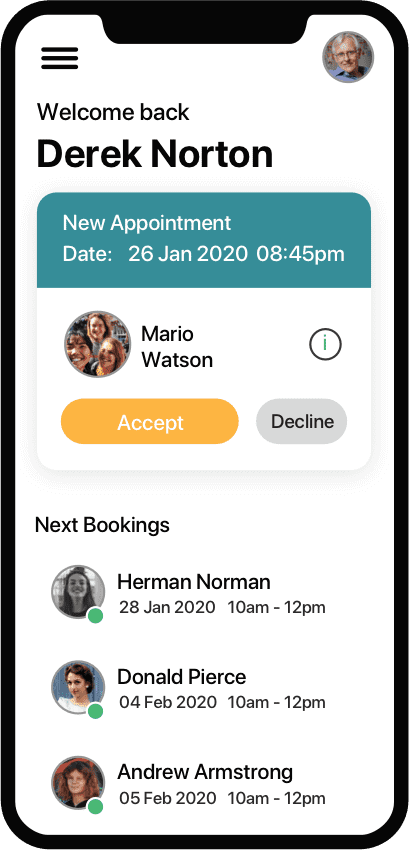Click green status dot on Donald Pierce
Screen dimensions: 410x852
click(x=96, y=711)
